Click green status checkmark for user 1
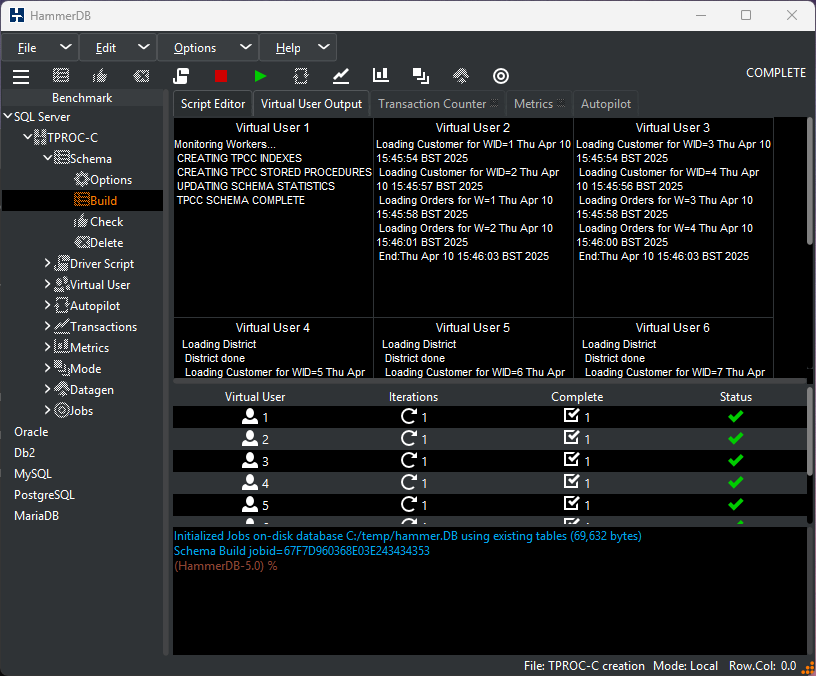The height and width of the screenshot is (676, 816). pyautogui.click(x=735, y=416)
